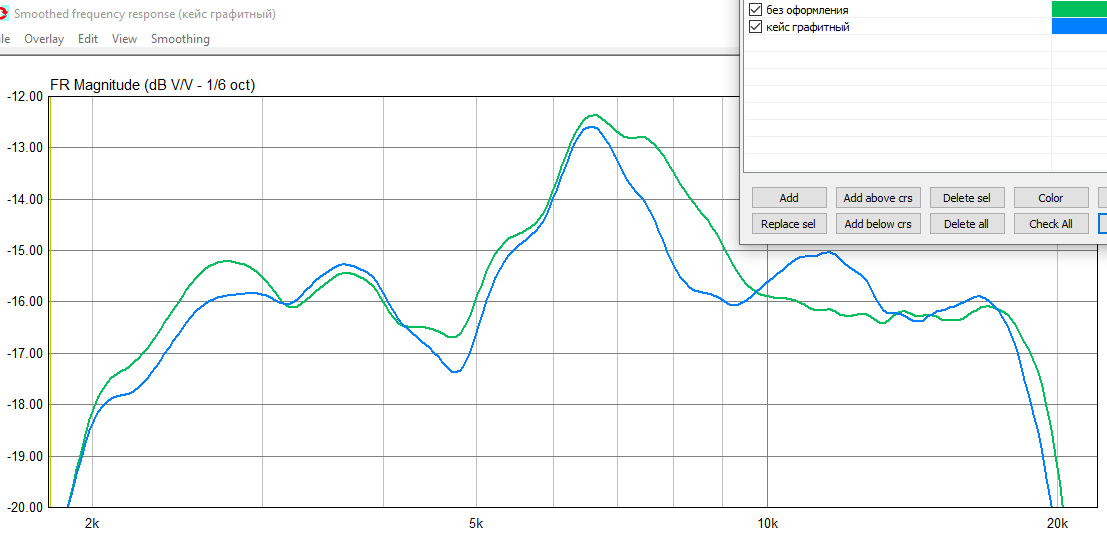
Task: Click the -20.00 y-axis label
Action: [x=24, y=507]
